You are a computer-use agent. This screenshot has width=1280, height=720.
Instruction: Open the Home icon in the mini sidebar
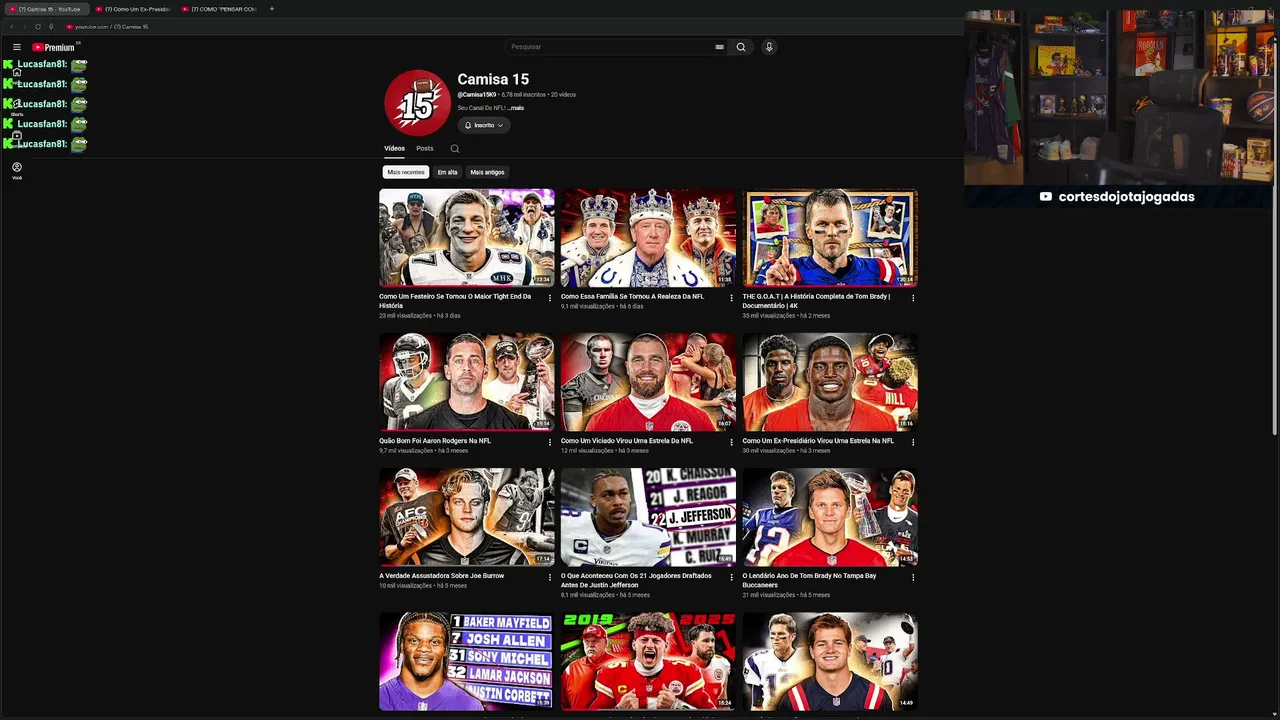tap(17, 72)
